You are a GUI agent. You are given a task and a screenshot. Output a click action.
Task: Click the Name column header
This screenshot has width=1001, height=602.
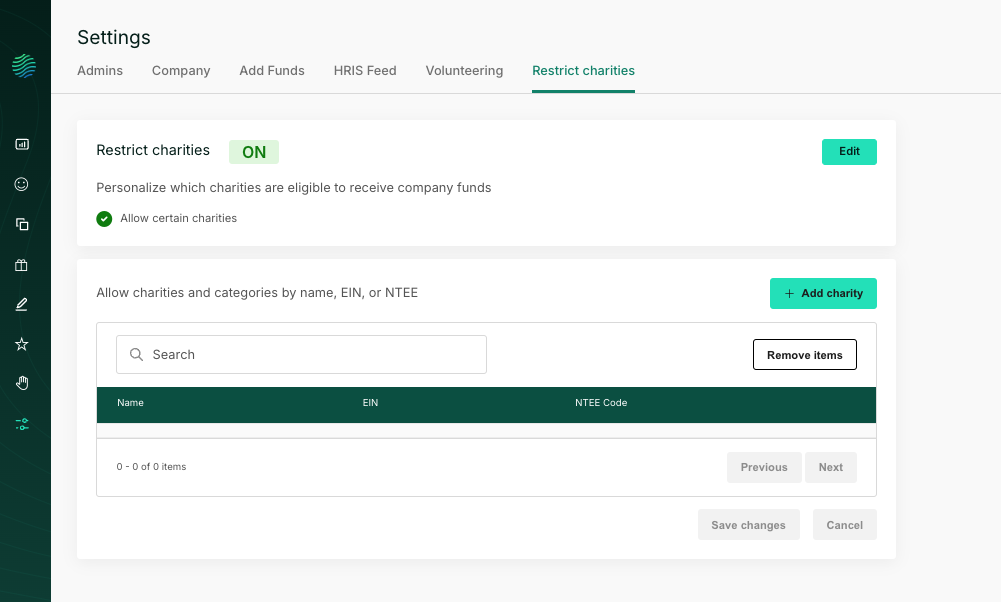click(131, 403)
